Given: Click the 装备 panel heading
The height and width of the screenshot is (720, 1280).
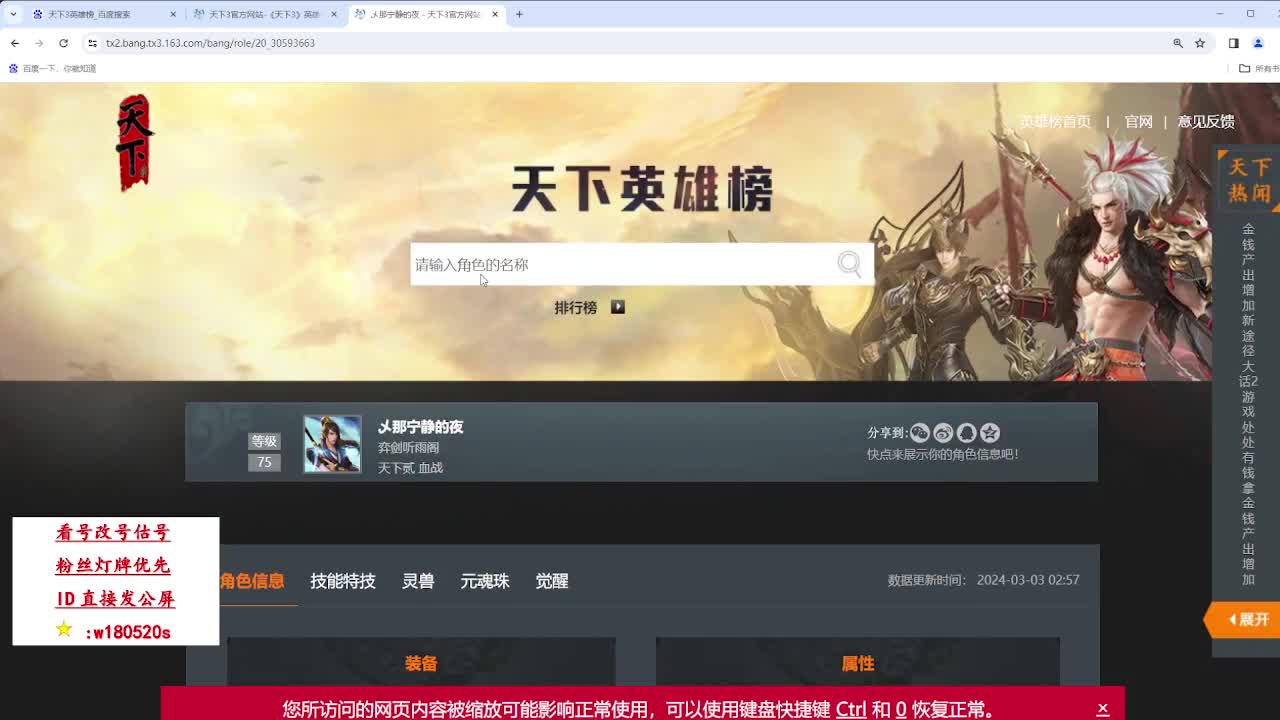Looking at the screenshot, I should coord(421,664).
